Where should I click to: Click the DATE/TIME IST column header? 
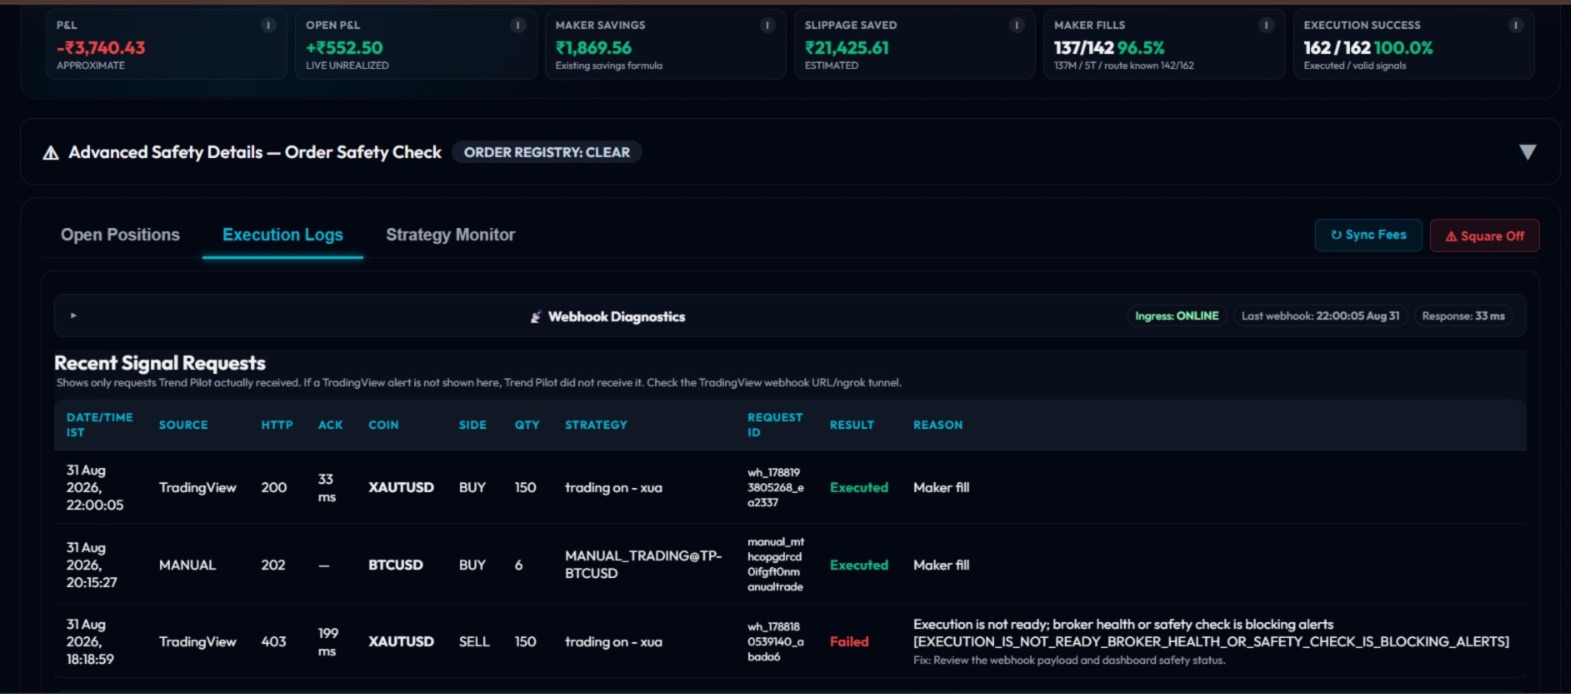pyautogui.click(x=99, y=425)
